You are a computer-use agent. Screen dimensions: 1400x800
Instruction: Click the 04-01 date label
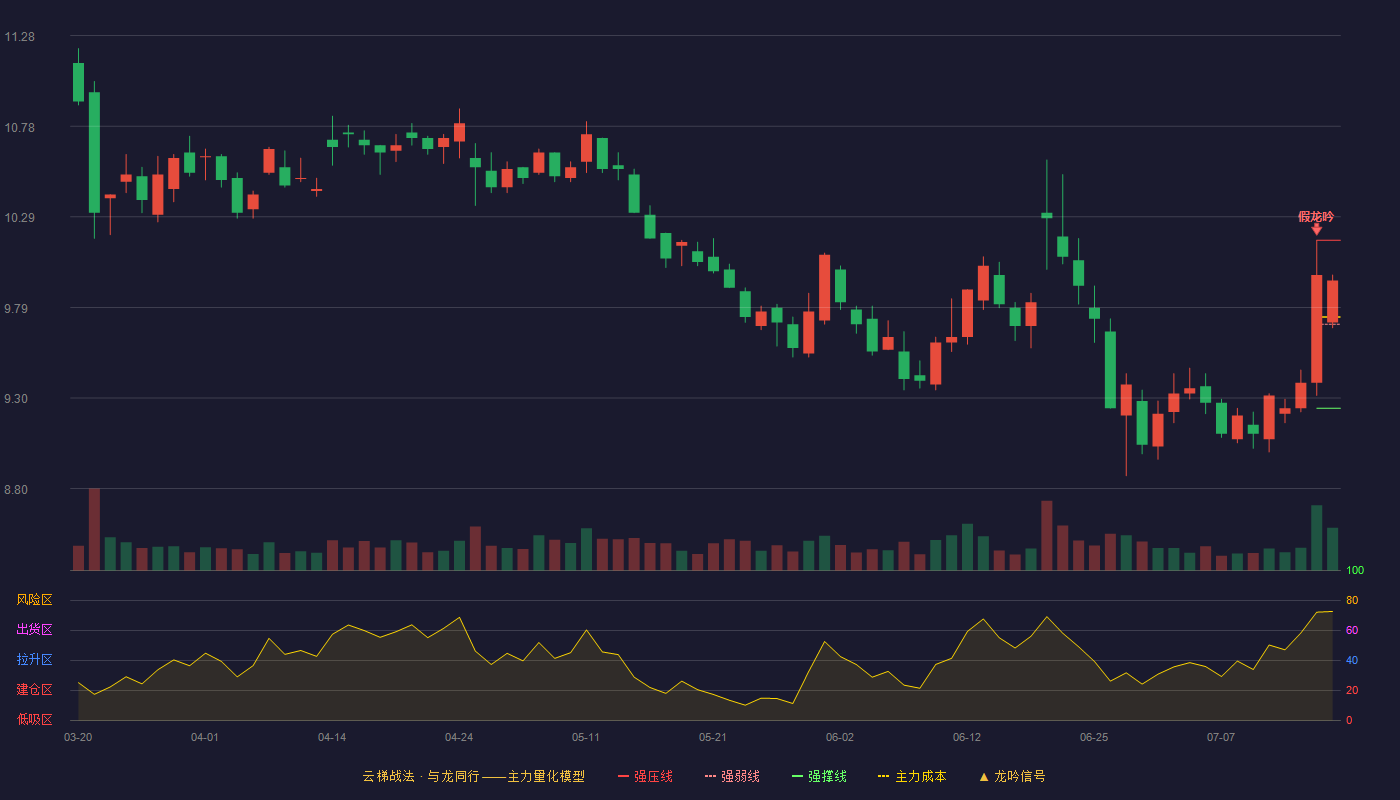click(x=205, y=737)
